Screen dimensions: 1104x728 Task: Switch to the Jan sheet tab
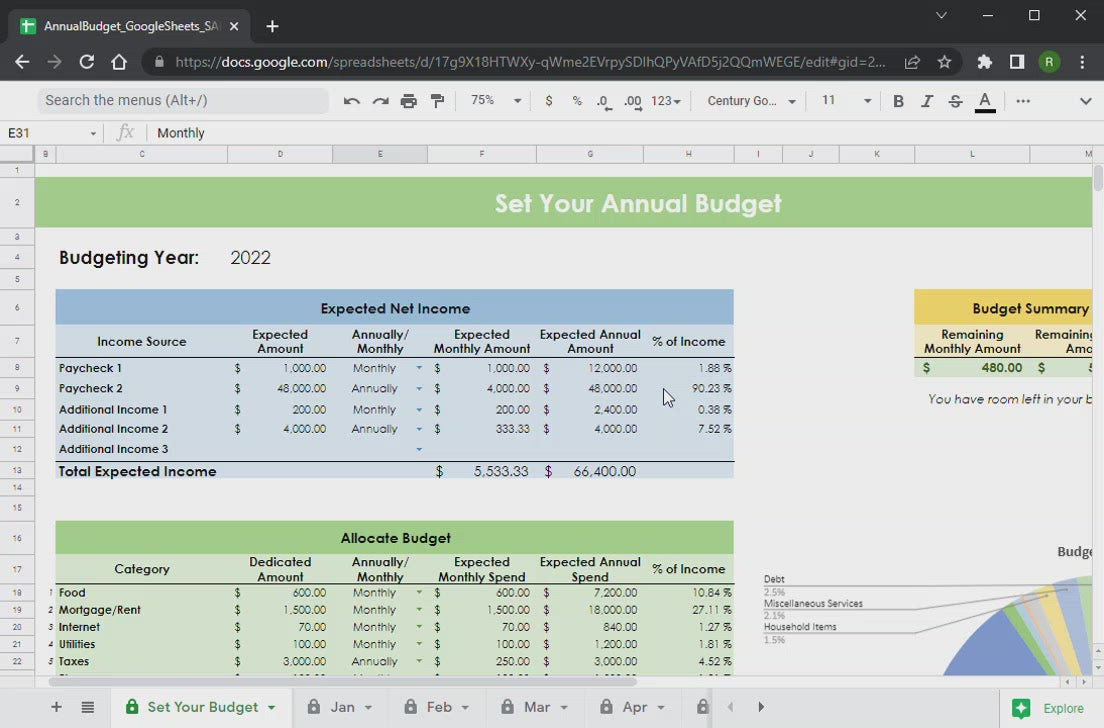pyautogui.click(x=342, y=707)
